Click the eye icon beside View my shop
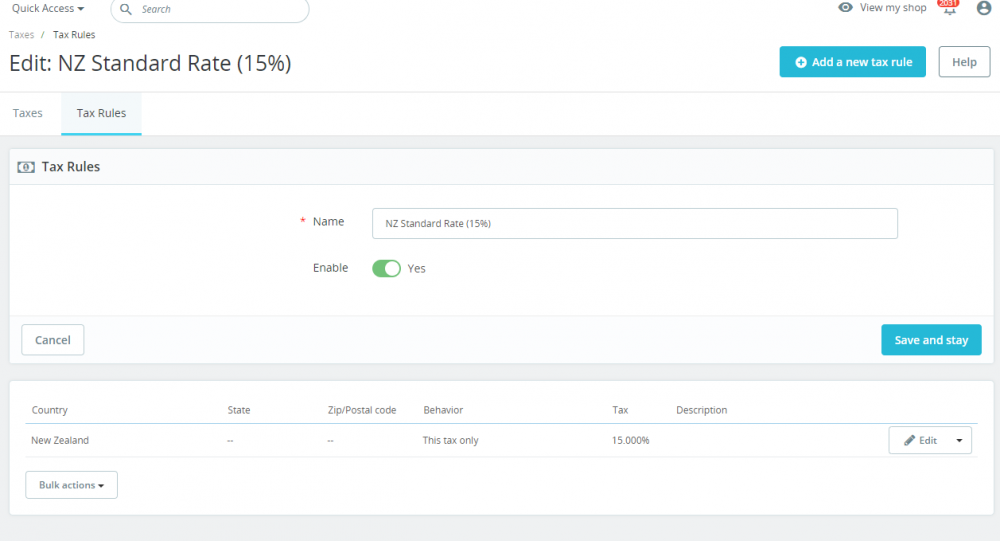 (845, 8)
